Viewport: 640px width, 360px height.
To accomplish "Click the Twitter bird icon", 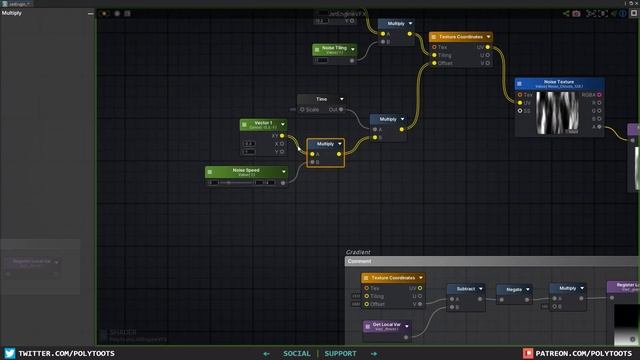I will coord(10,353).
